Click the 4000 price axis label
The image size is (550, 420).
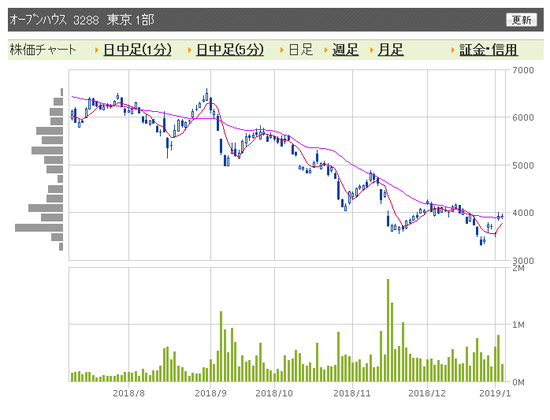pos(523,213)
